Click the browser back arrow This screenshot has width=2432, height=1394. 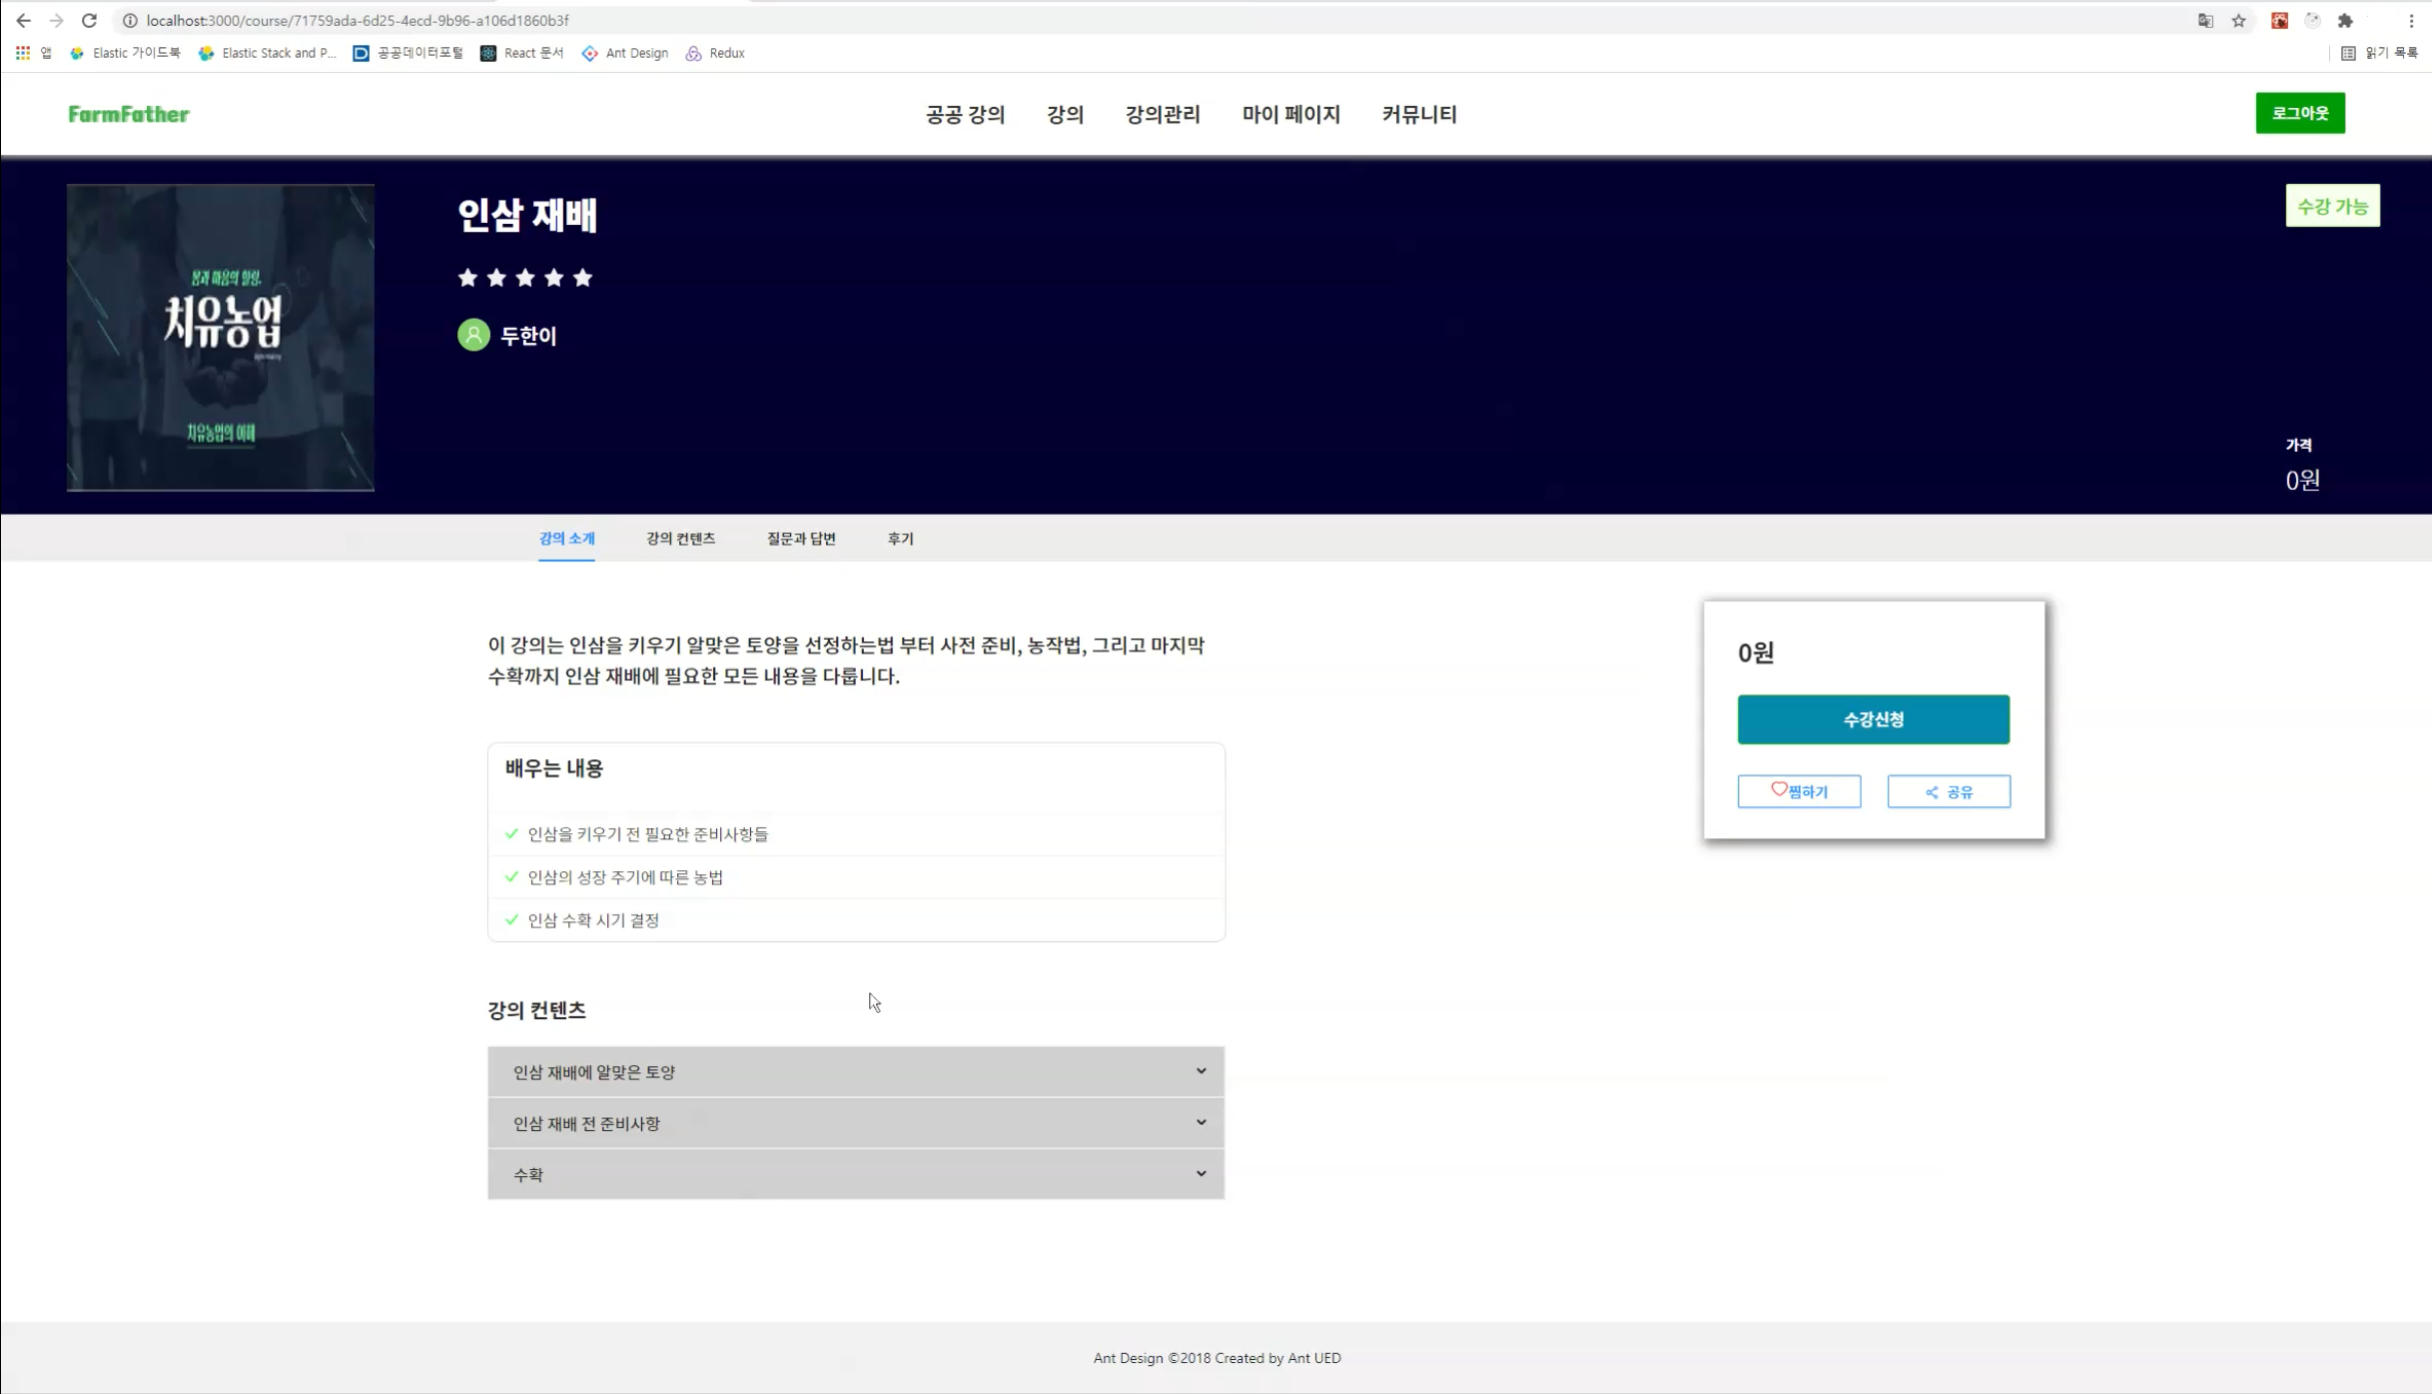point(23,20)
